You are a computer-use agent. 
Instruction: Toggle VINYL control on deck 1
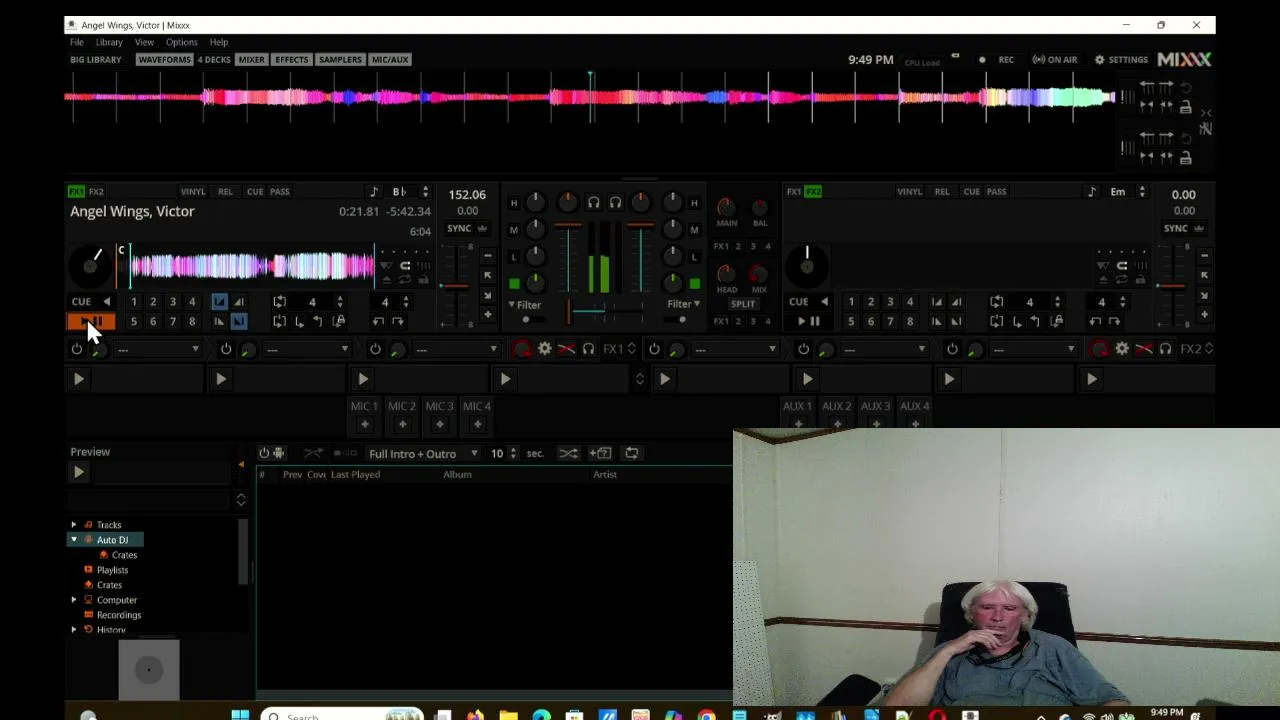tap(193, 192)
